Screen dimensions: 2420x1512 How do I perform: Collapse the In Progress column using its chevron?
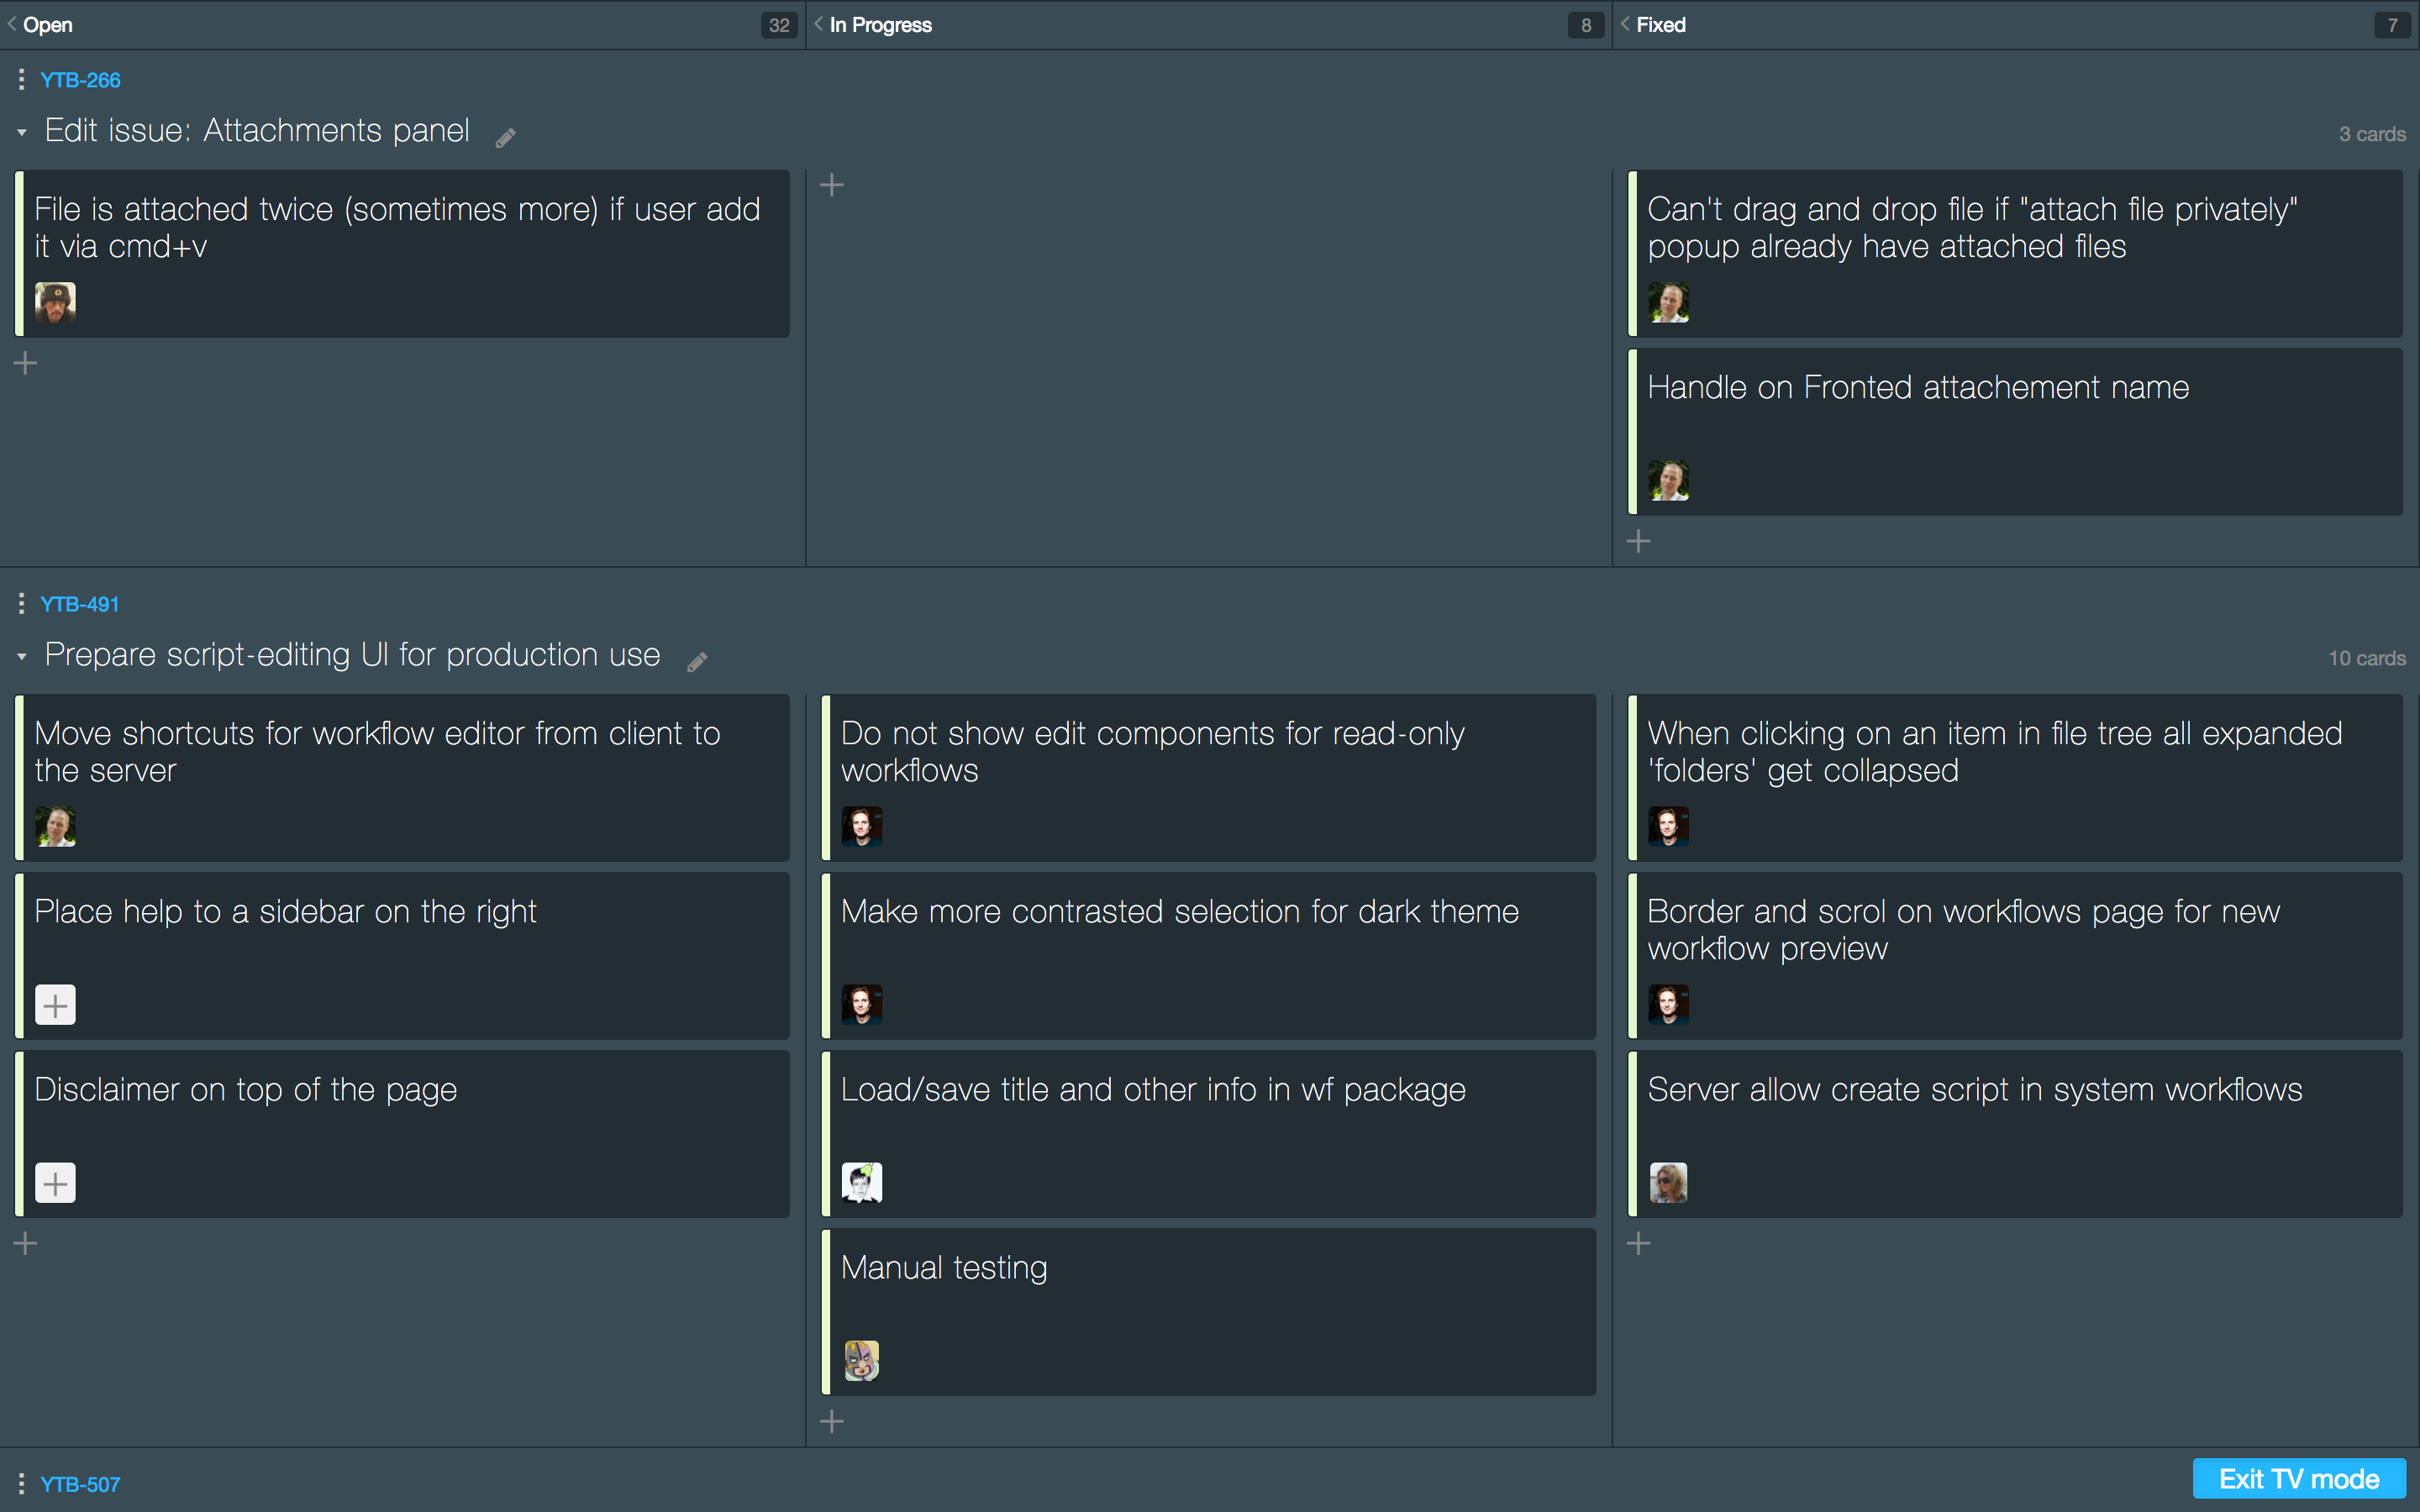point(819,24)
